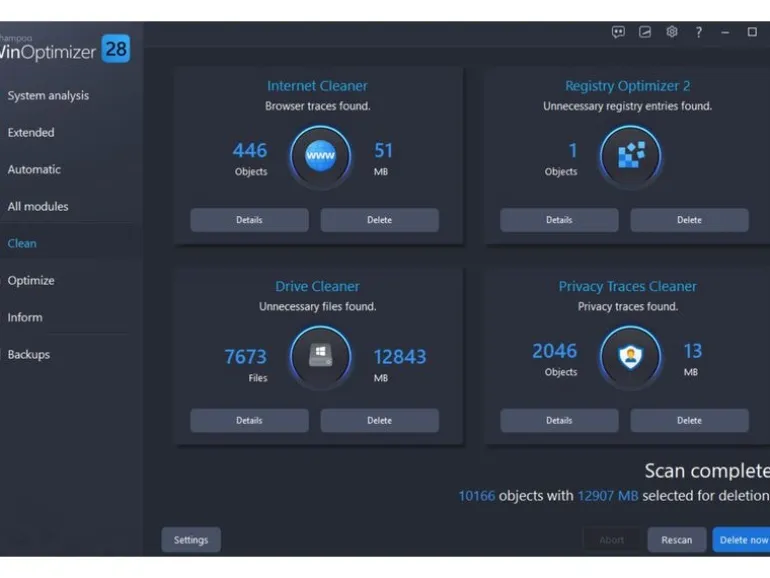
Task: Delete Privacy Traces Cleaner results
Action: click(x=689, y=420)
